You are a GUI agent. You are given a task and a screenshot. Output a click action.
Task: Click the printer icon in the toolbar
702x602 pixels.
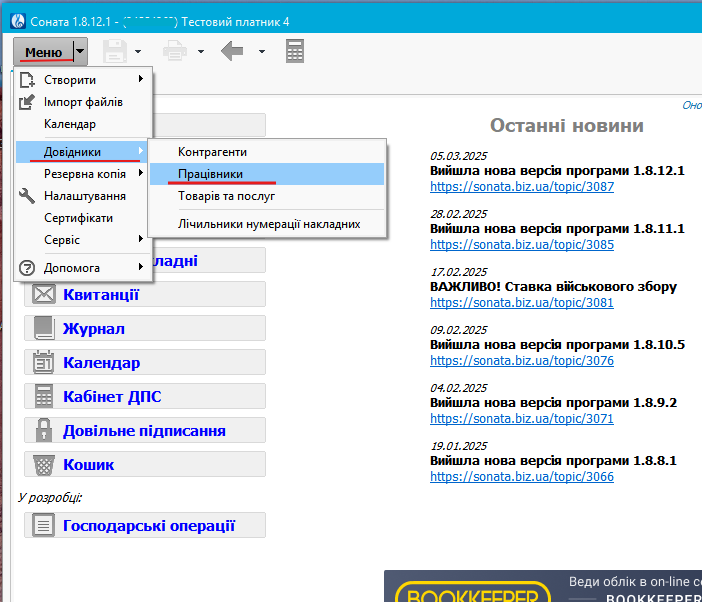175,51
